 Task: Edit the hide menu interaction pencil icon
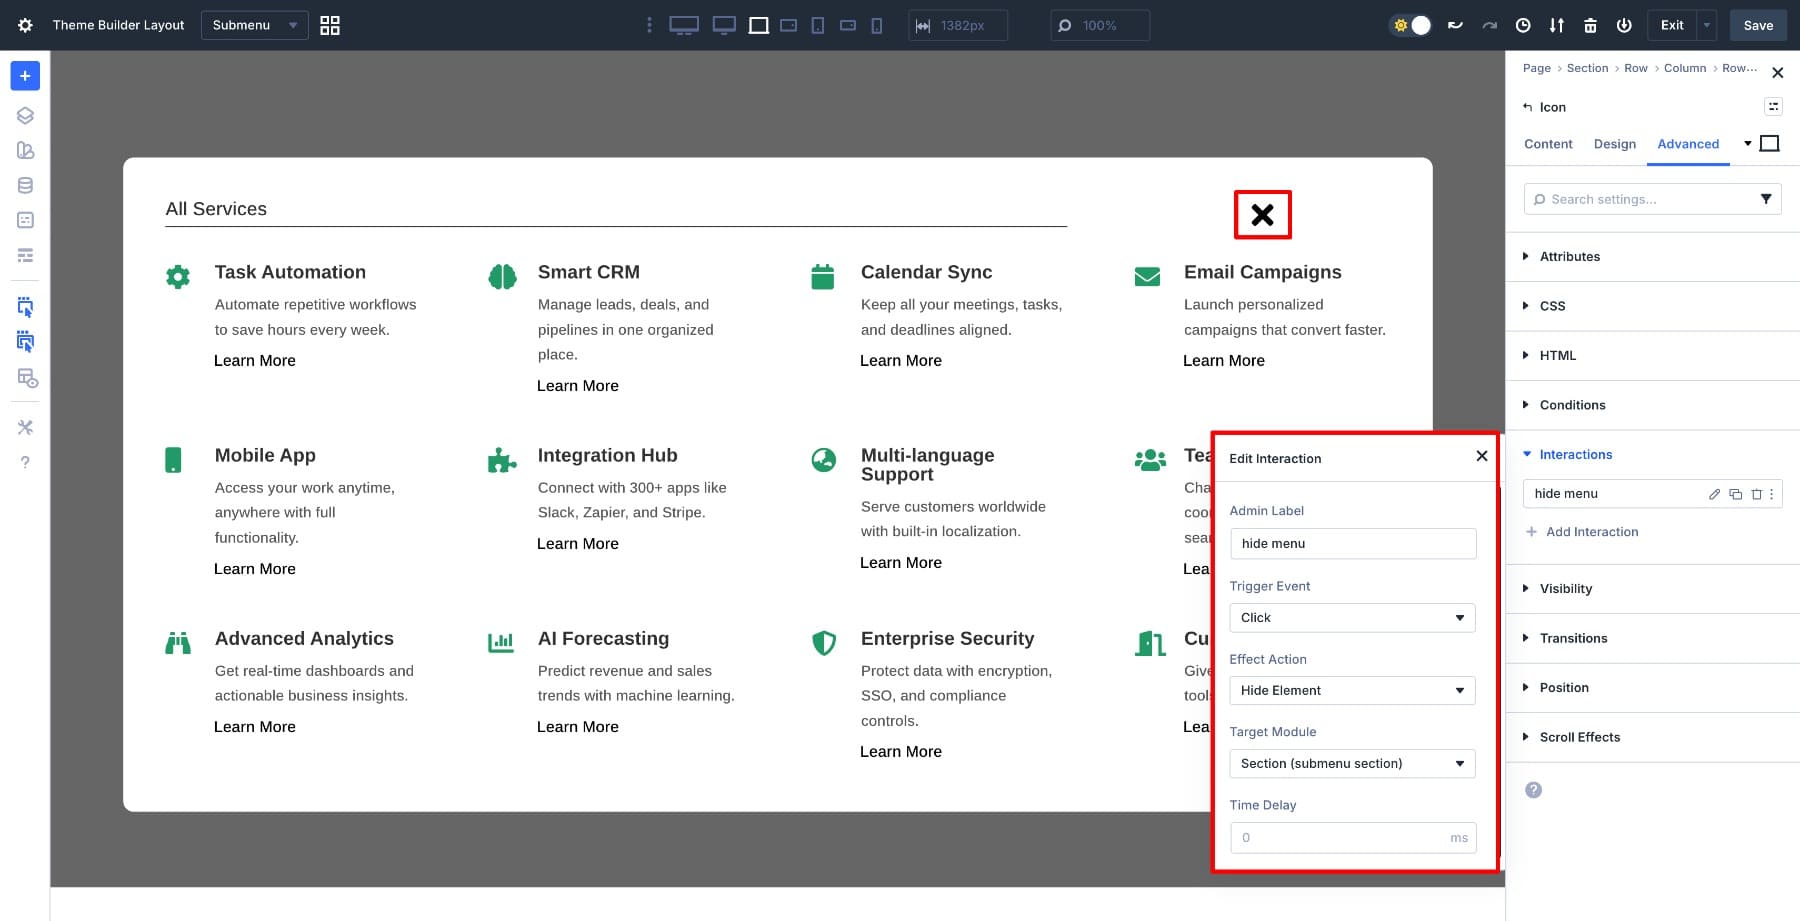point(1714,494)
